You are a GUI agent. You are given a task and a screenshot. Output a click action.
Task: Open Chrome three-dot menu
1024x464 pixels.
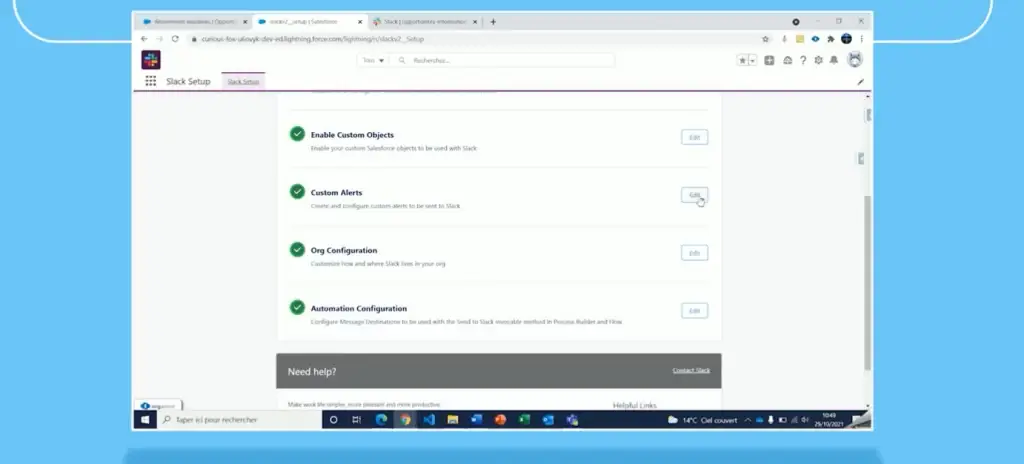click(861, 39)
